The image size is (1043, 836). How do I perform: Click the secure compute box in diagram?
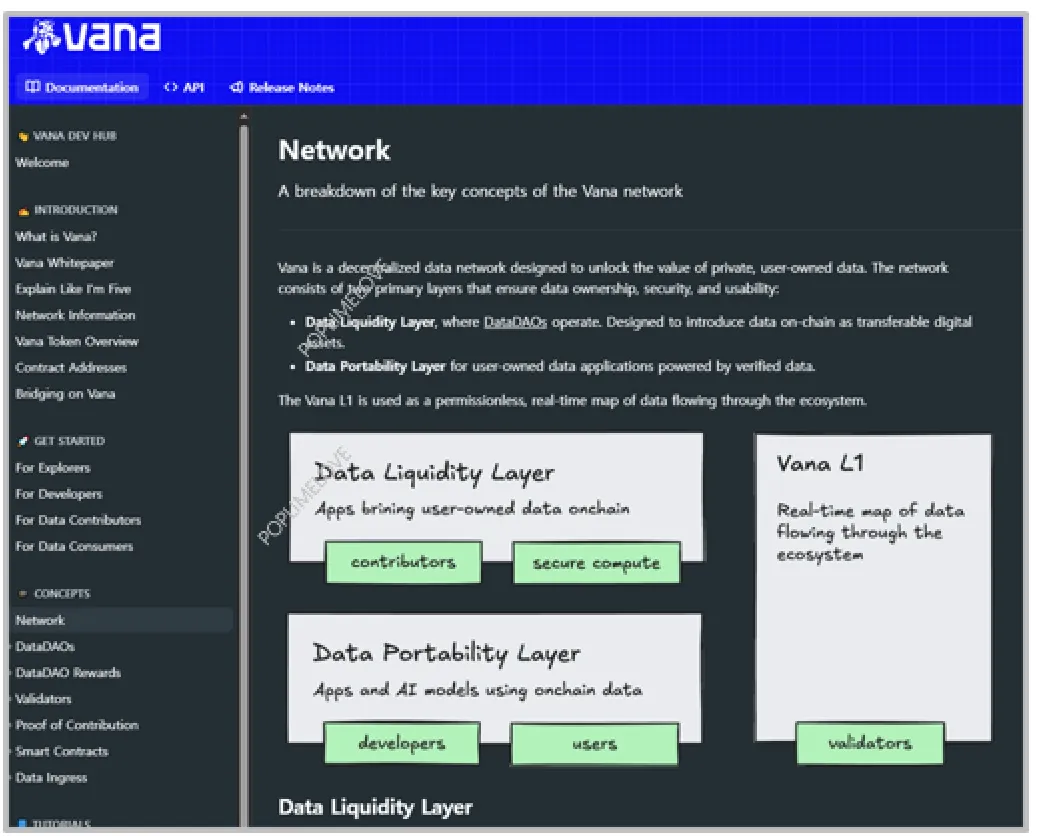click(596, 563)
